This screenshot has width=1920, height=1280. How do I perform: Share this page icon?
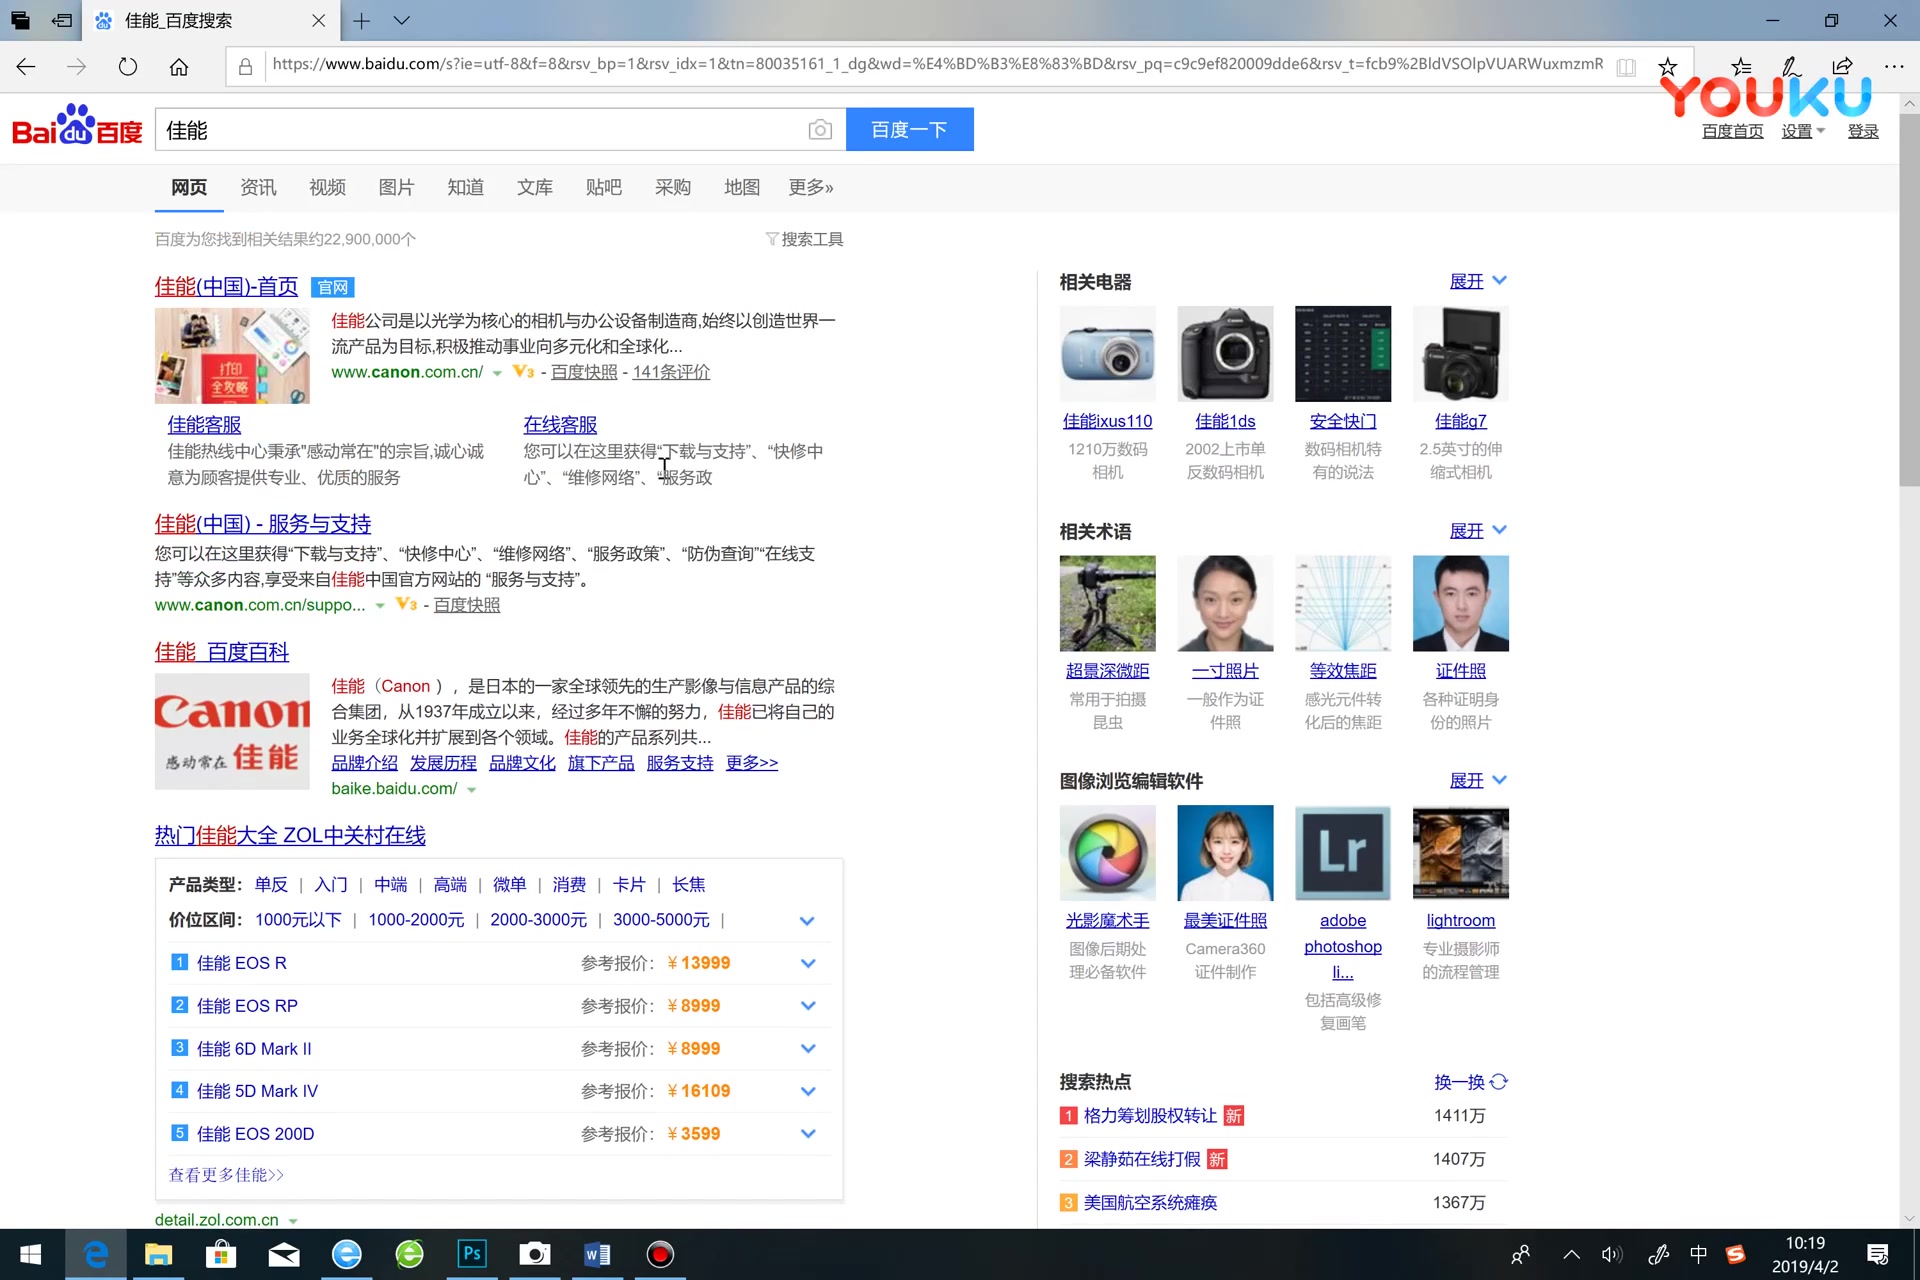[x=1842, y=66]
